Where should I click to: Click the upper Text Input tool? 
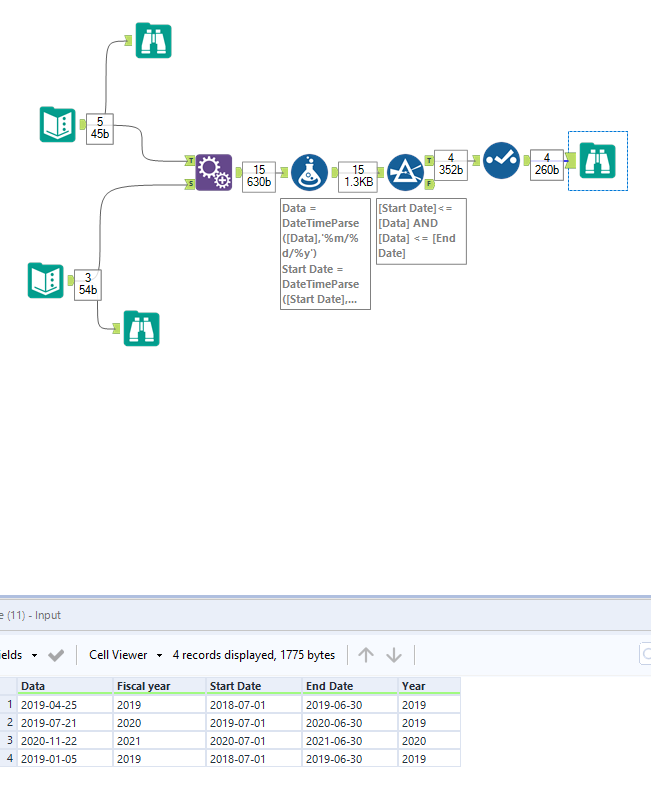[x=58, y=124]
